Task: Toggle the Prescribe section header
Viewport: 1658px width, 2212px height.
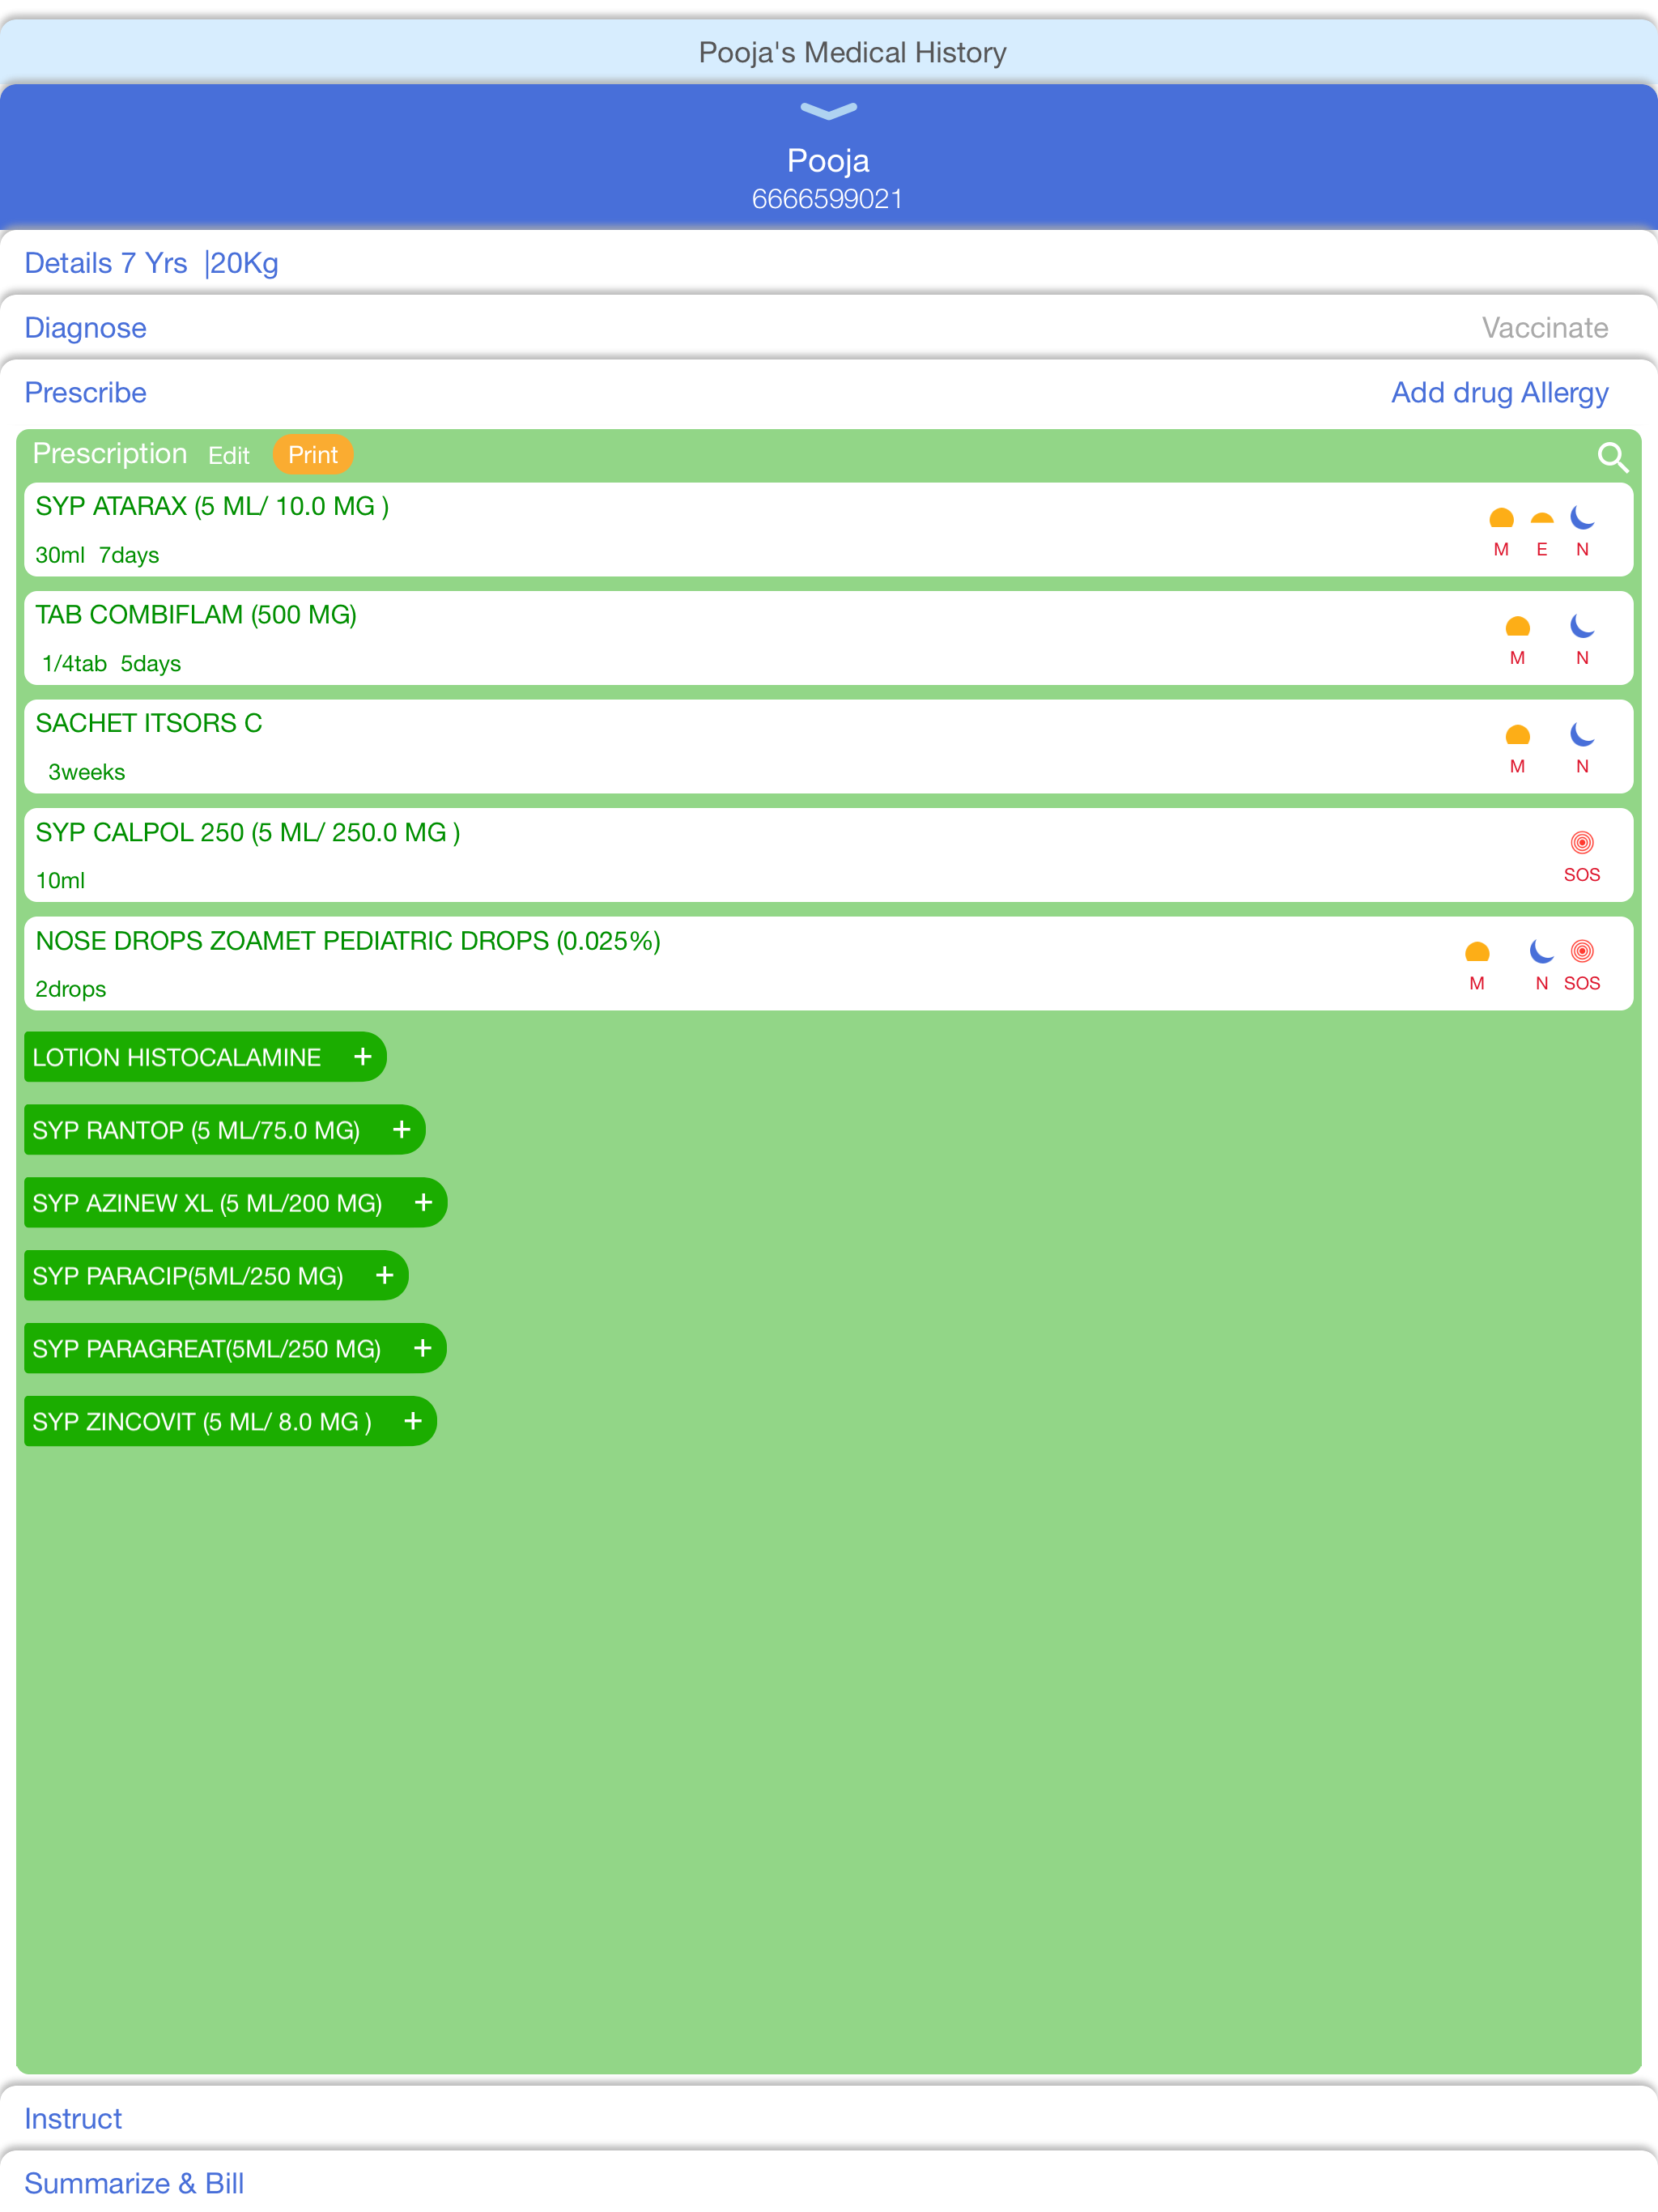Action: [85, 393]
